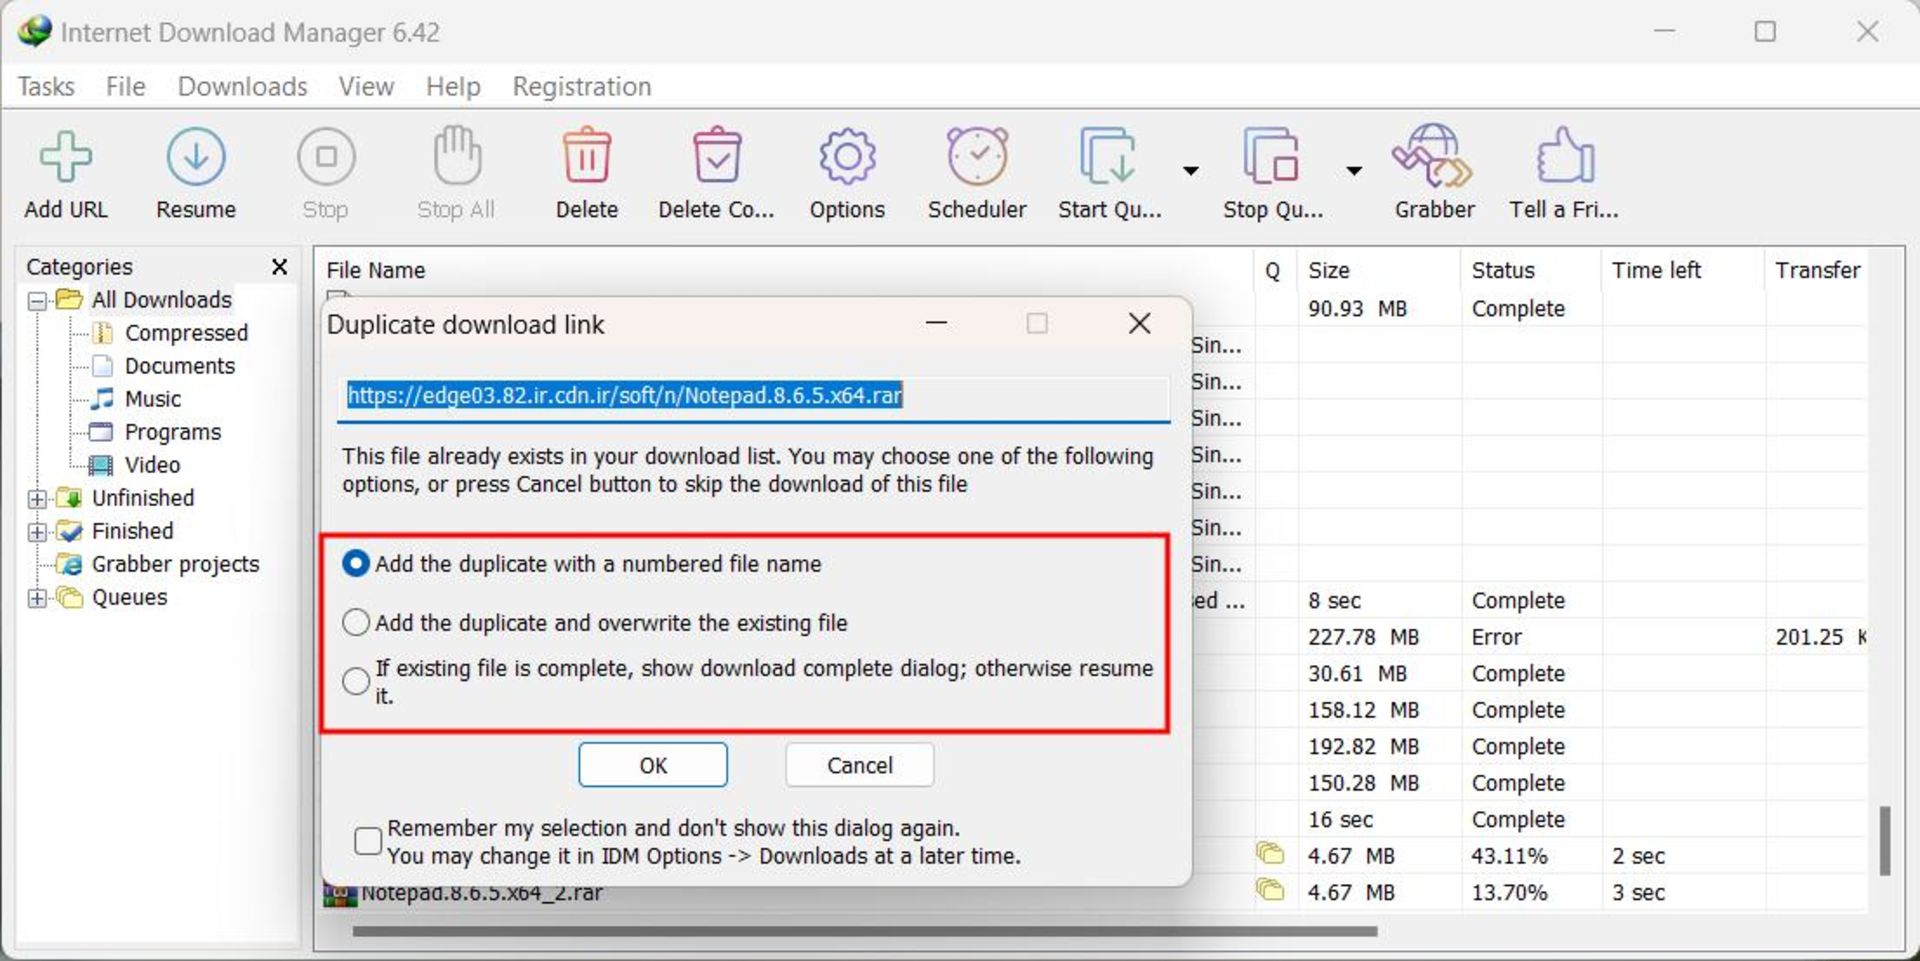Click Cancel in duplicate link dialog
The height and width of the screenshot is (961, 1920).
(x=860, y=765)
